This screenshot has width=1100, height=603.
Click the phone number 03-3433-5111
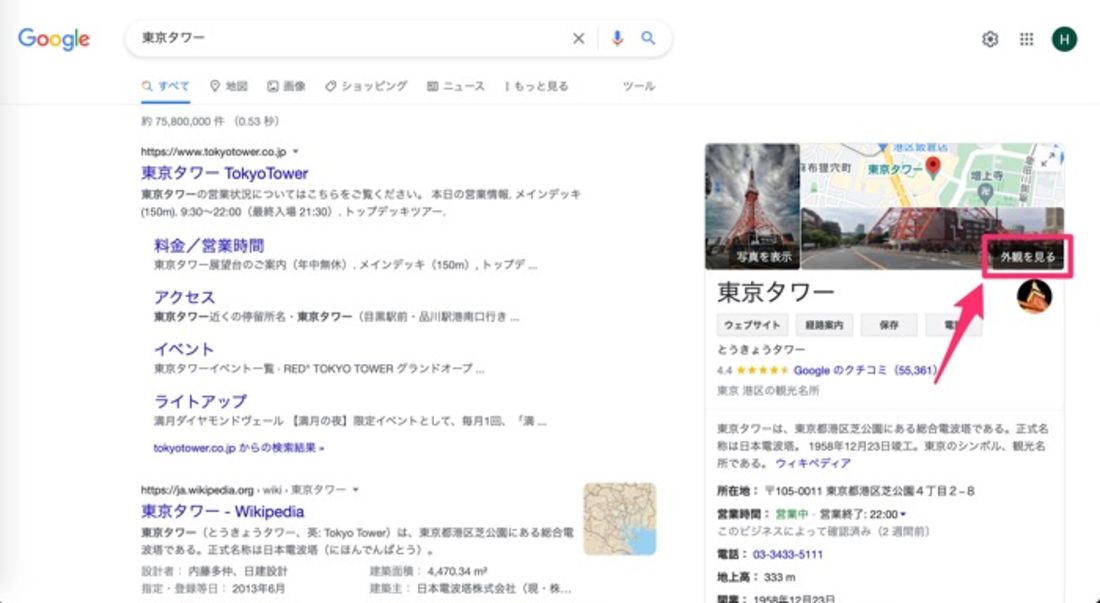pos(788,555)
